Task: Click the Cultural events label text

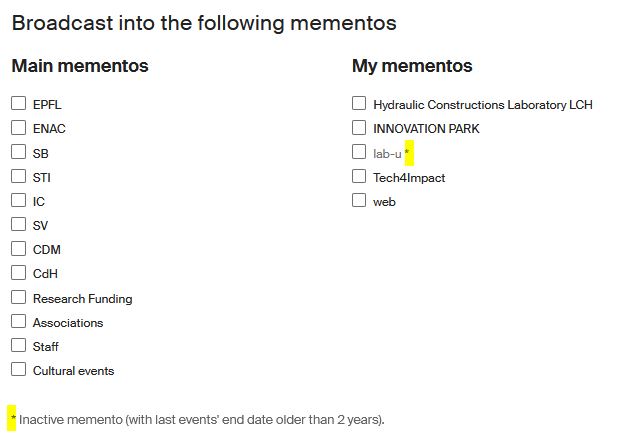Action: (x=73, y=371)
